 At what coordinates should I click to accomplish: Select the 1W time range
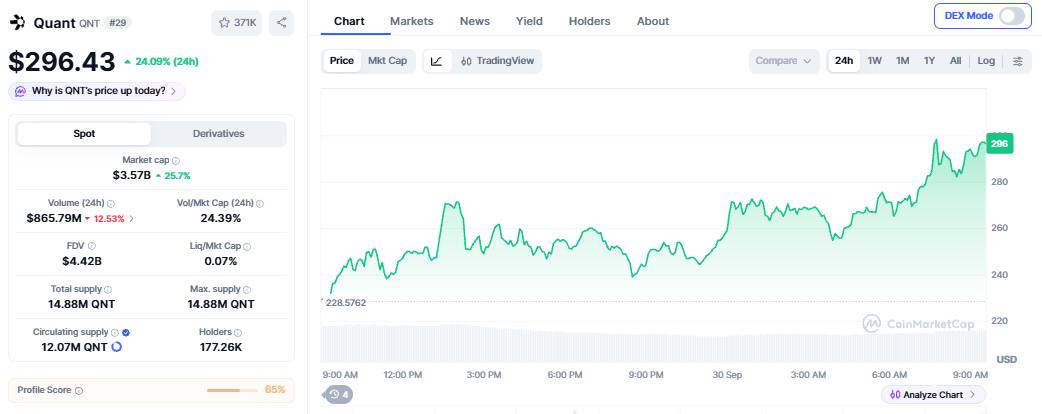pyautogui.click(x=875, y=61)
